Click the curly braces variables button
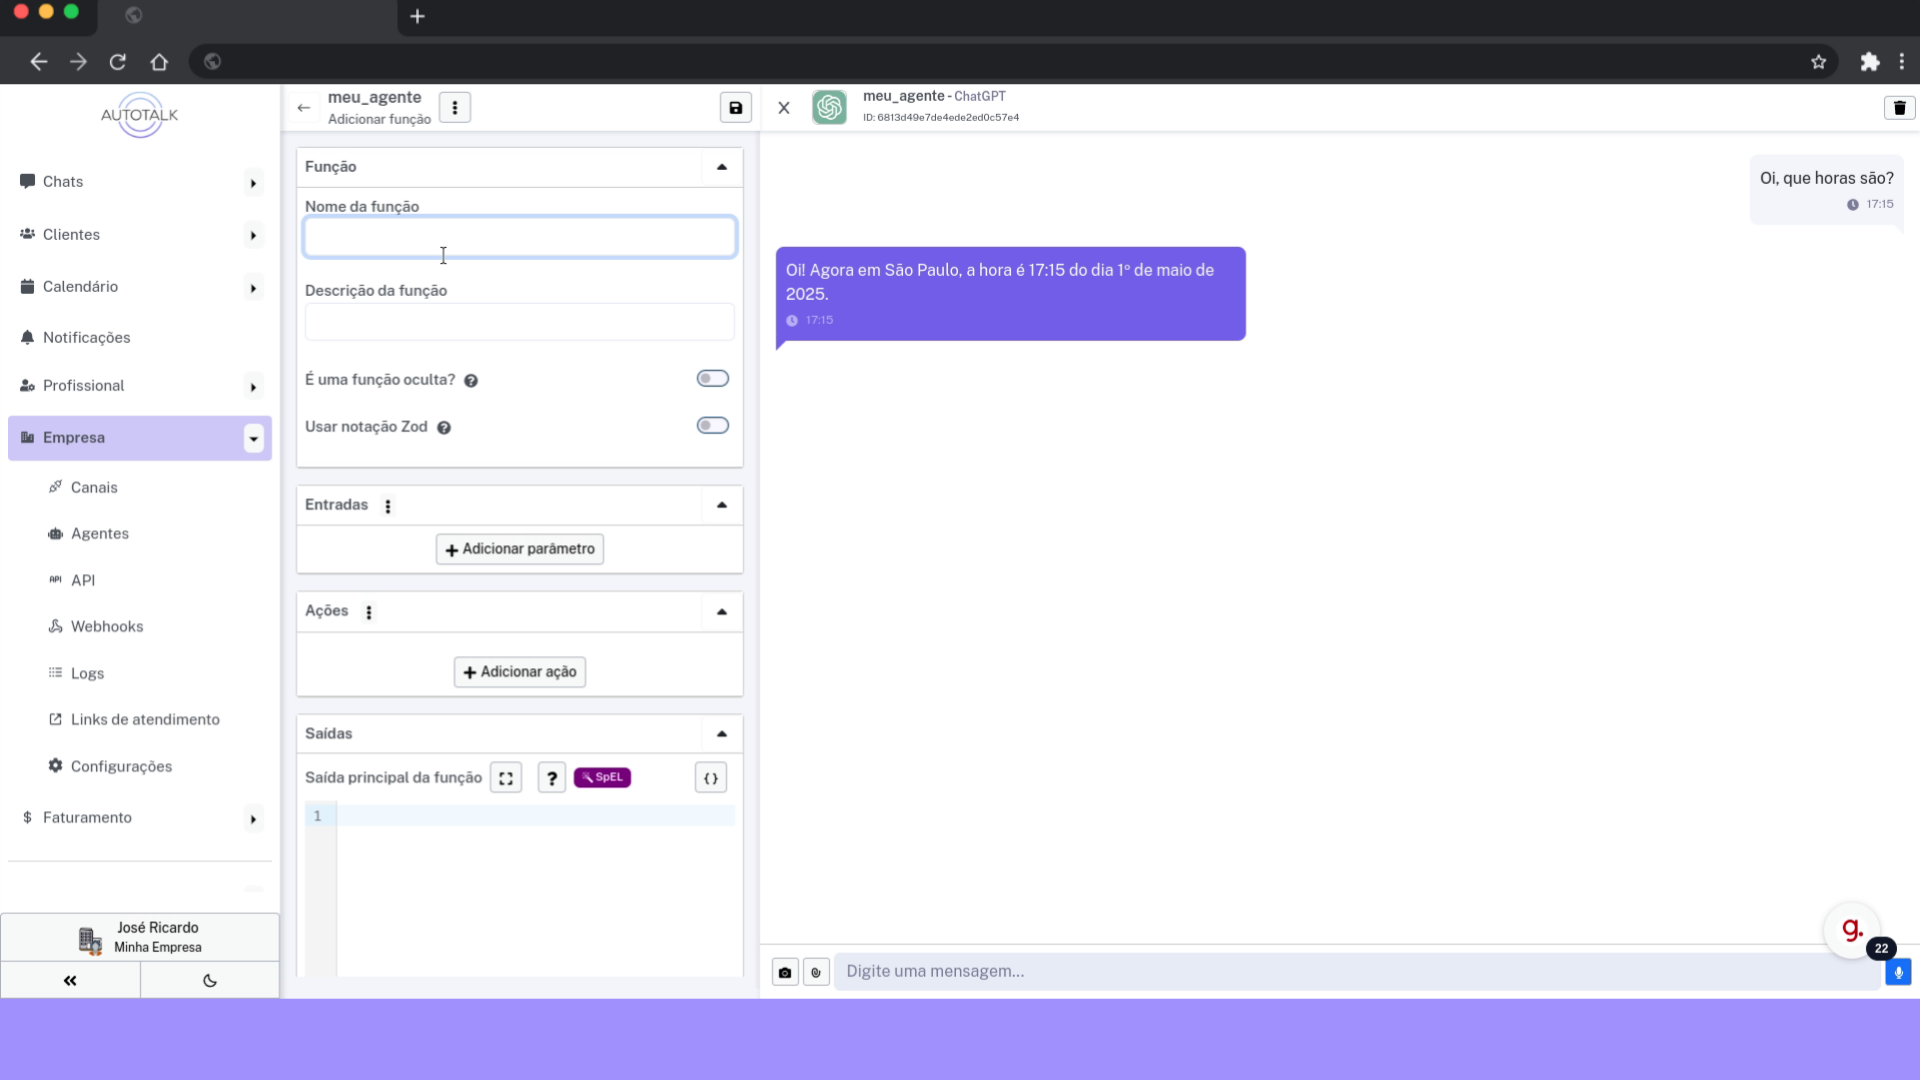Screen dimensions: 1920x1080 [711, 778]
